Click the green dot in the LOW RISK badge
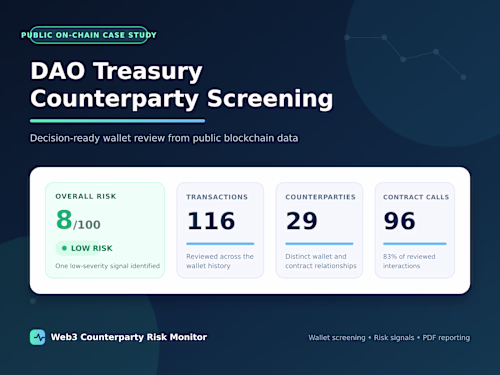This screenshot has width=500, height=375. point(64,248)
